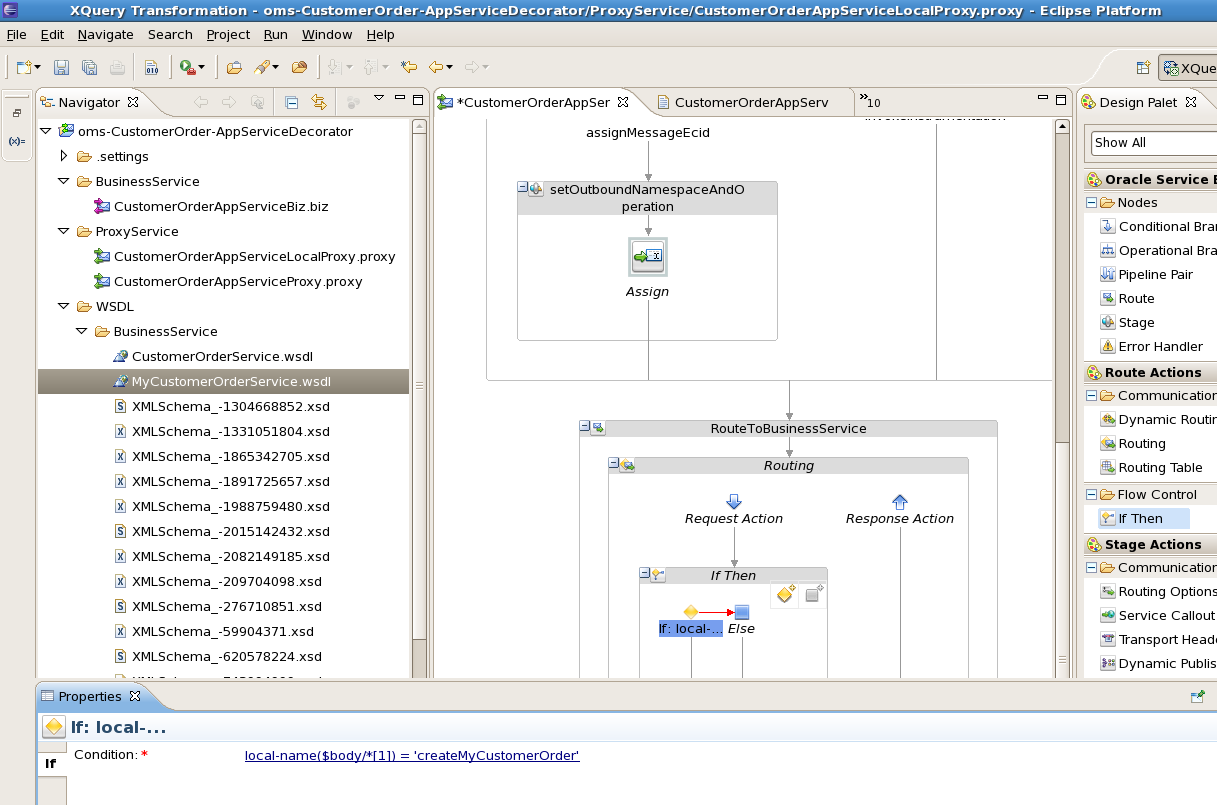Image resolution: width=1217 pixels, height=805 pixels.
Task: Select Dynamic Routing action in palette
Action: point(1158,419)
